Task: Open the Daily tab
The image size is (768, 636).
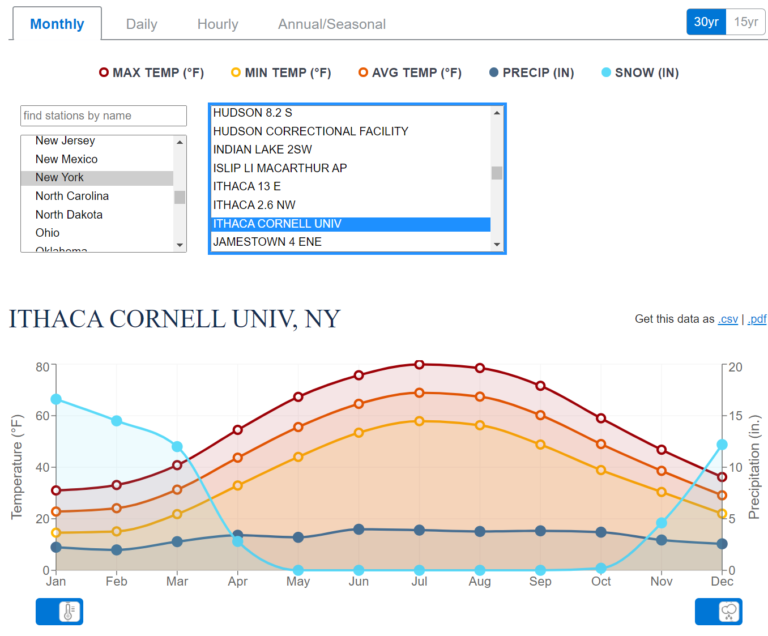Action: [x=141, y=24]
